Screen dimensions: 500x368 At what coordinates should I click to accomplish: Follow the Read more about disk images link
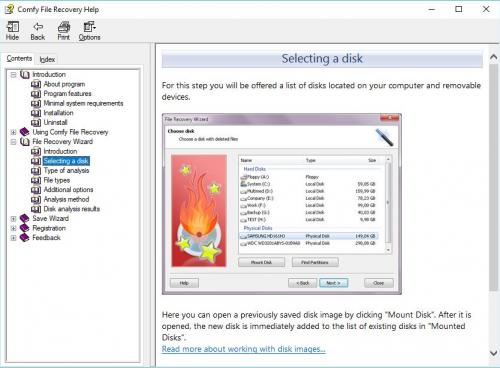click(244, 349)
